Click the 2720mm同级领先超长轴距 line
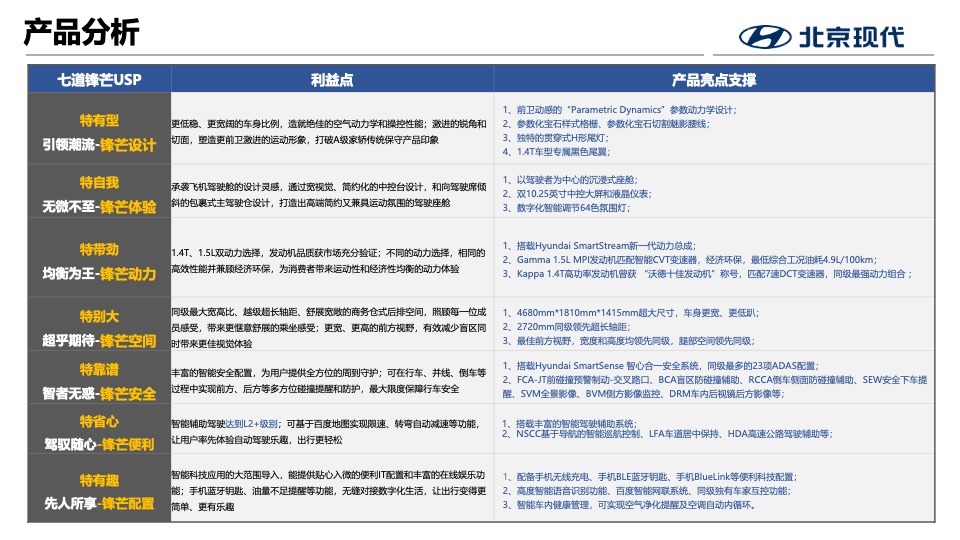The height and width of the screenshot is (540, 960). (566, 327)
